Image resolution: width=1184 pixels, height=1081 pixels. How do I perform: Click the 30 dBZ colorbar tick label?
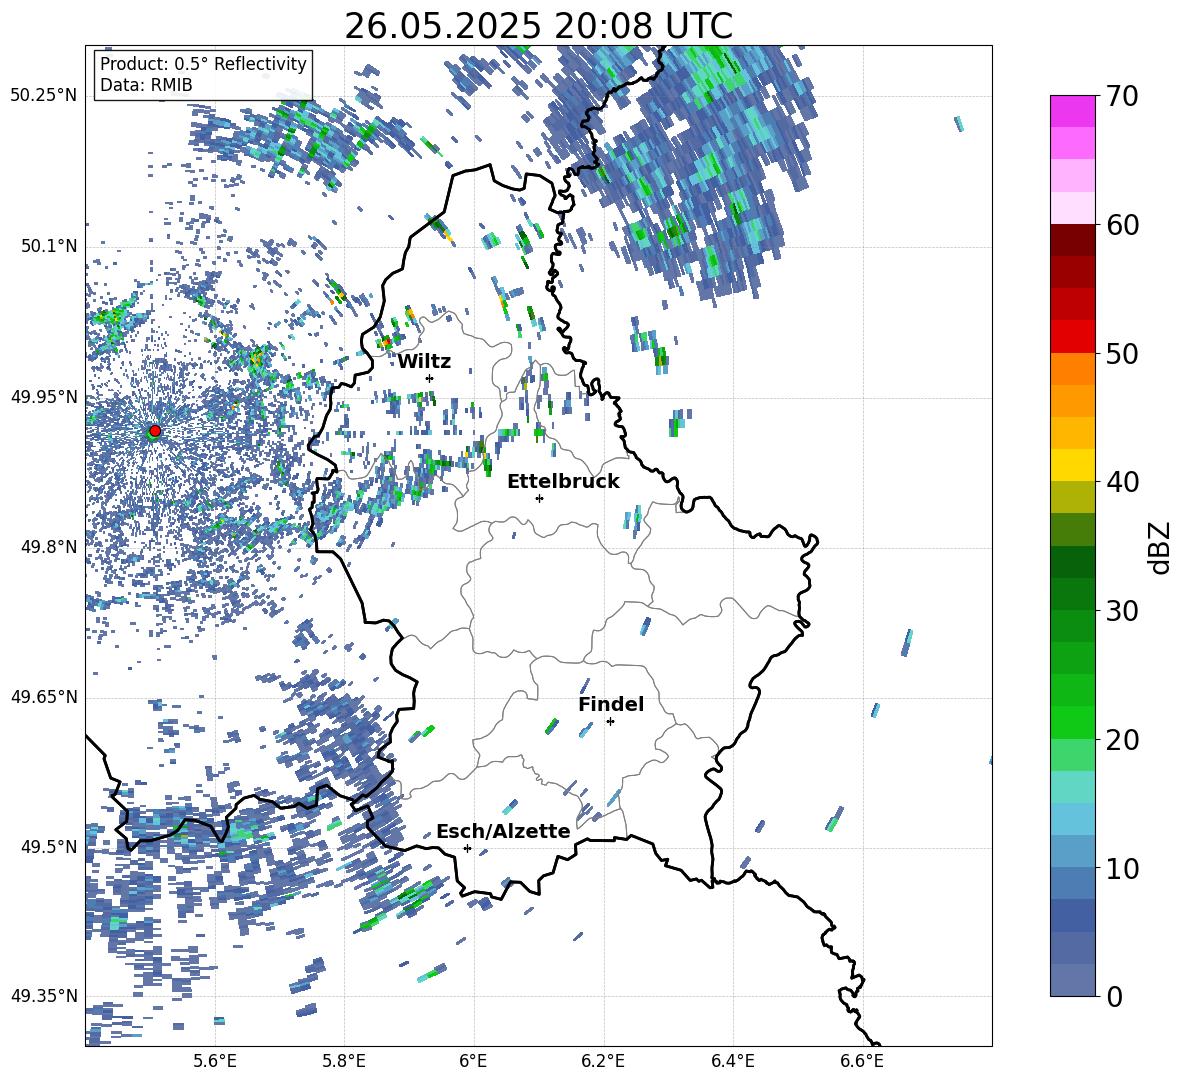click(x=1122, y=611)
